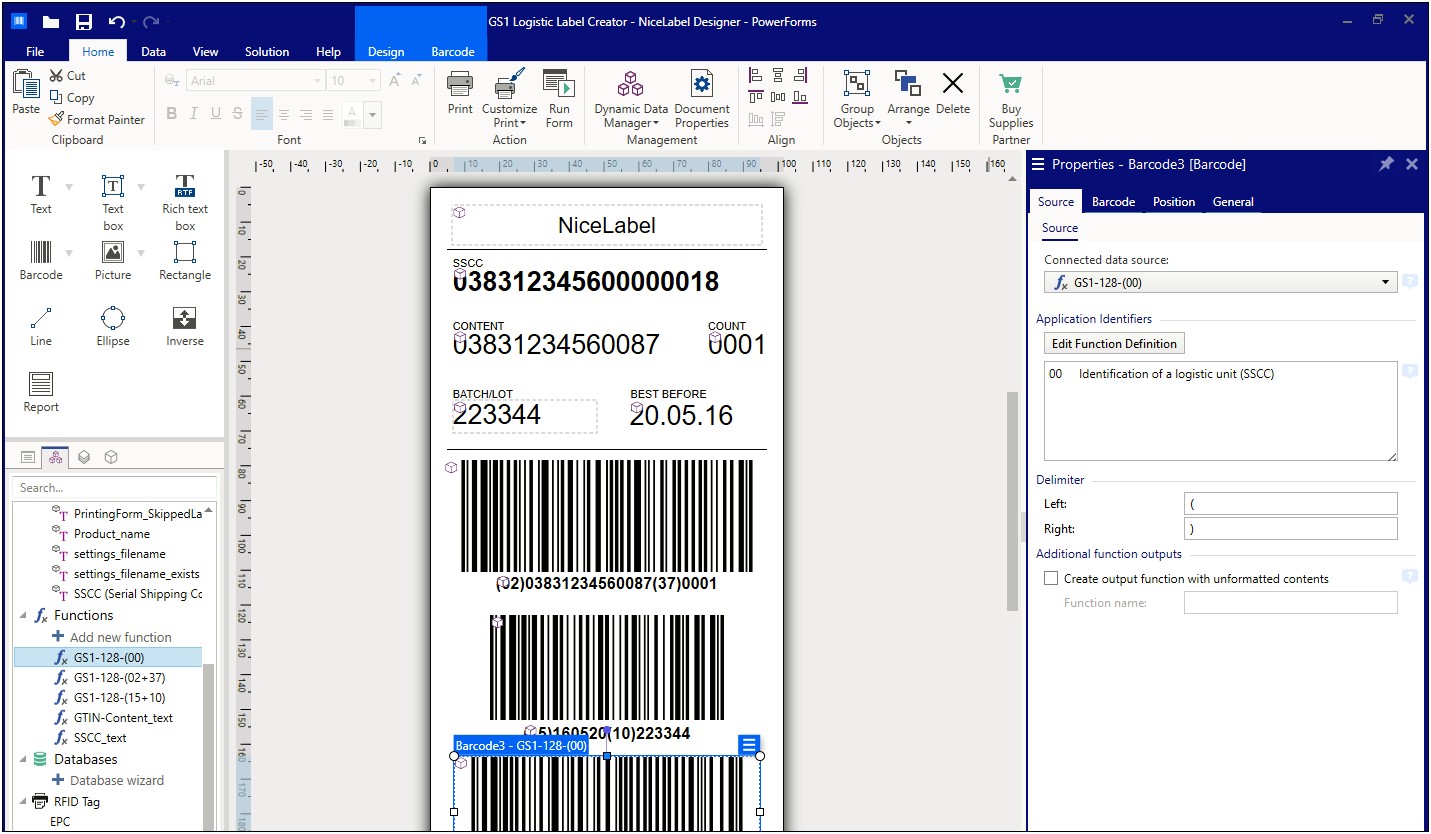Copy the selected object
Image resolution: width=1431 pixels, height=834 pixels.
[71, 98]
